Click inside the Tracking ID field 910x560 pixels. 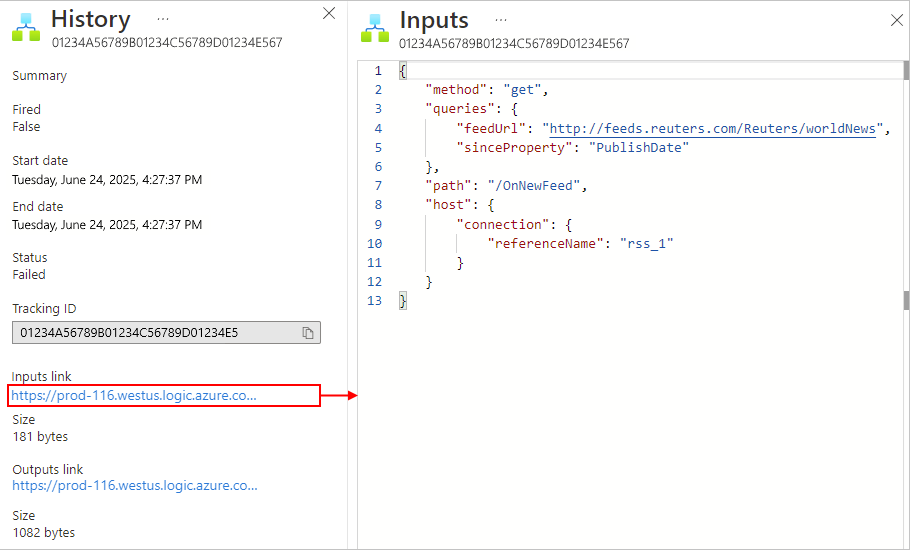157,333
